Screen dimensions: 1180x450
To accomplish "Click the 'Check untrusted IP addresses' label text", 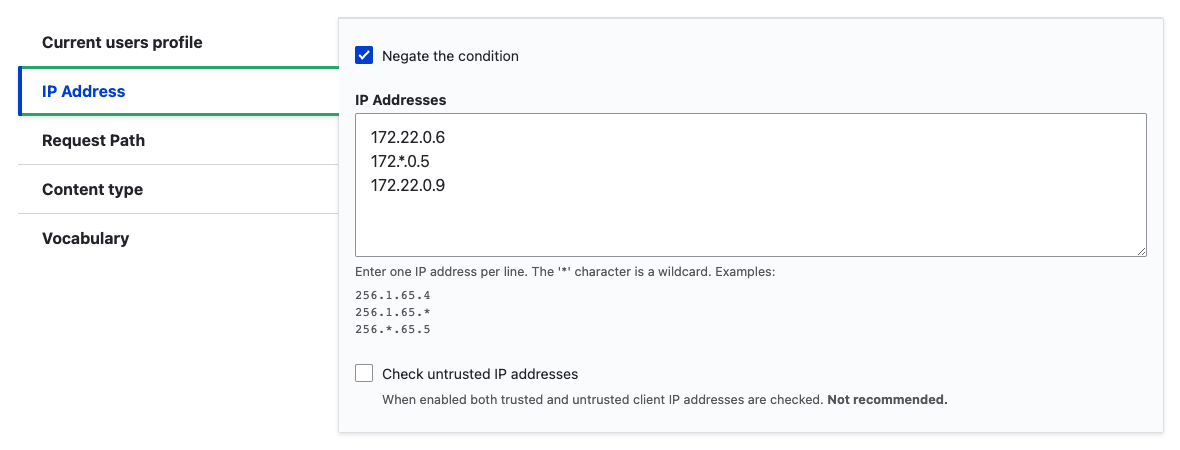I will pyautogui.click(x=480, y=374).
